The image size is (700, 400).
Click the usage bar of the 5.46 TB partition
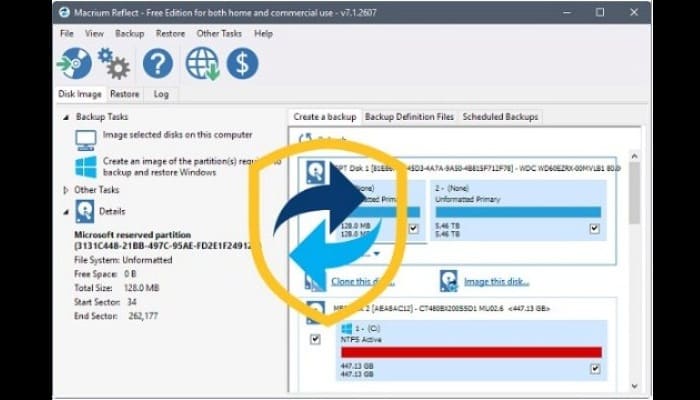(518, 212)
